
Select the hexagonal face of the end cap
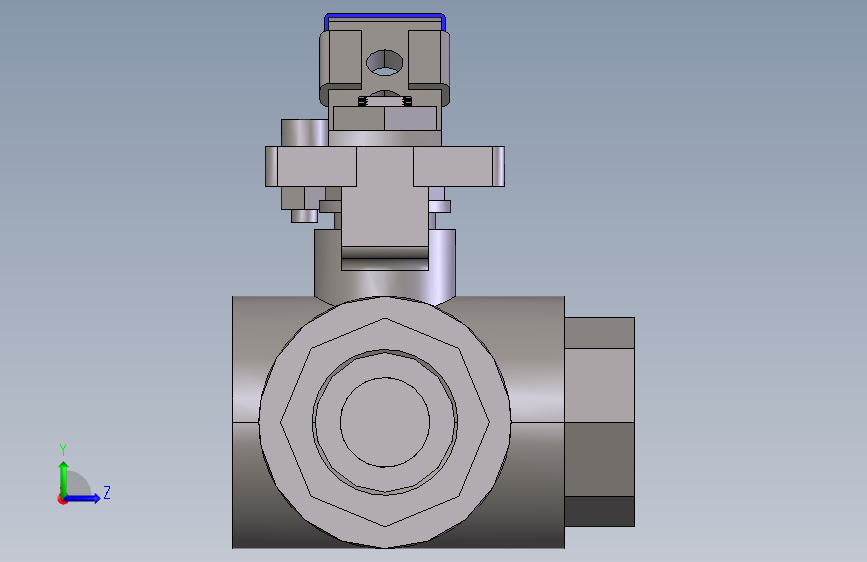385,422
